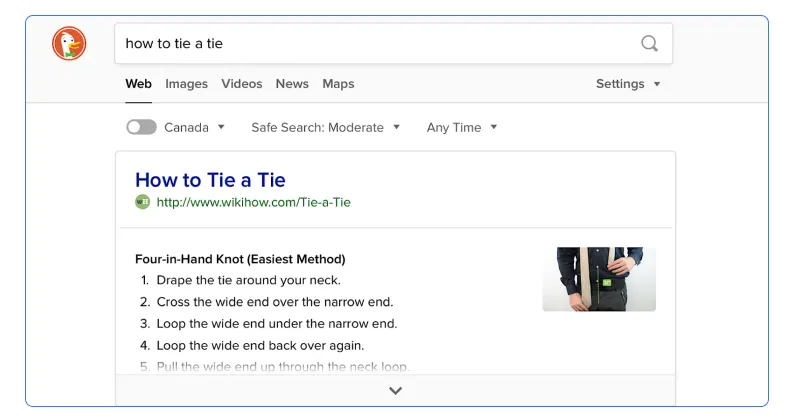Open the How to Tie a Tie title link
800x420 pixels.
210,180
